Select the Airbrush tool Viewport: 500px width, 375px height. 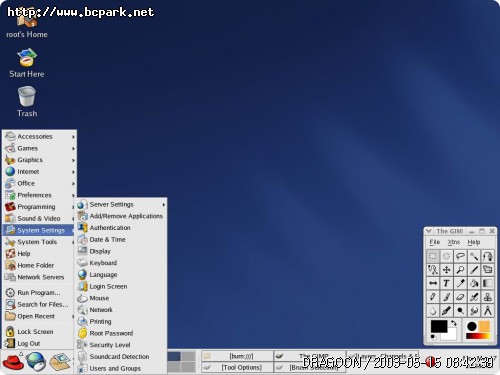point(474,297)
